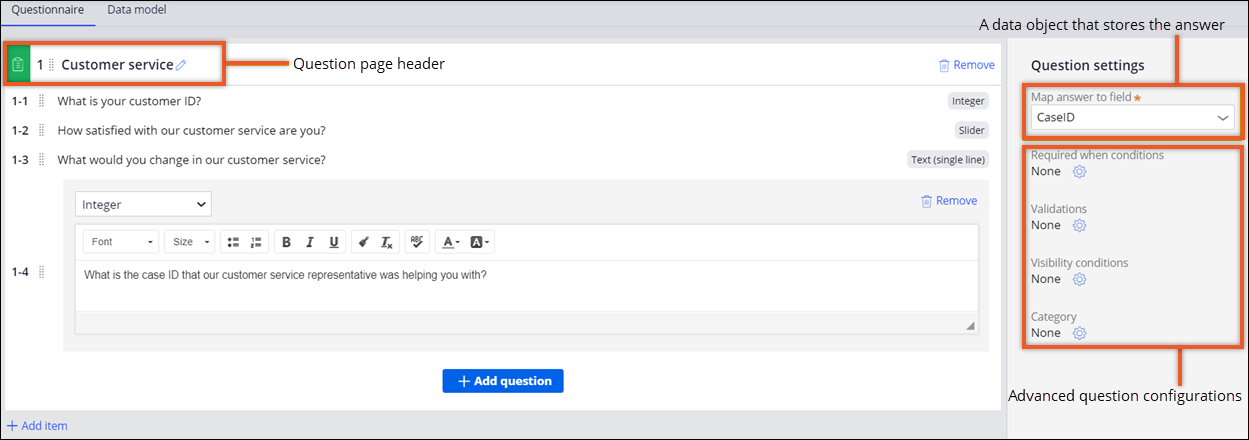1249x440 pixels.
Task: Open the Validations settings gear
Action: tap(1079, 226)
